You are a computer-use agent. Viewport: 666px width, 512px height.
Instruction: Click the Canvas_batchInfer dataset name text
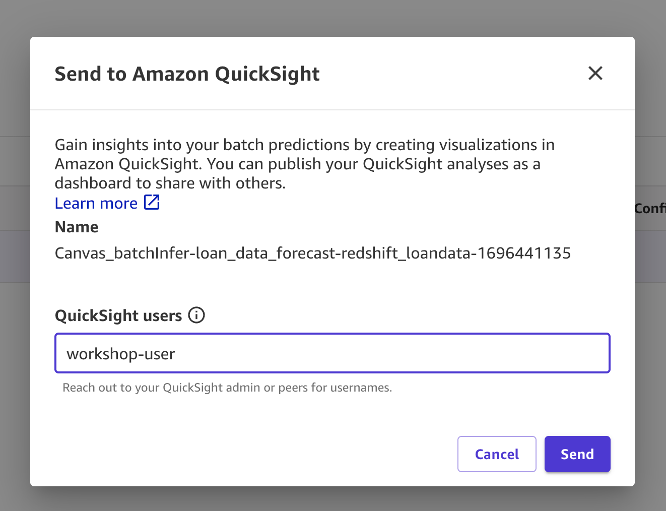[x=312, y=253]
